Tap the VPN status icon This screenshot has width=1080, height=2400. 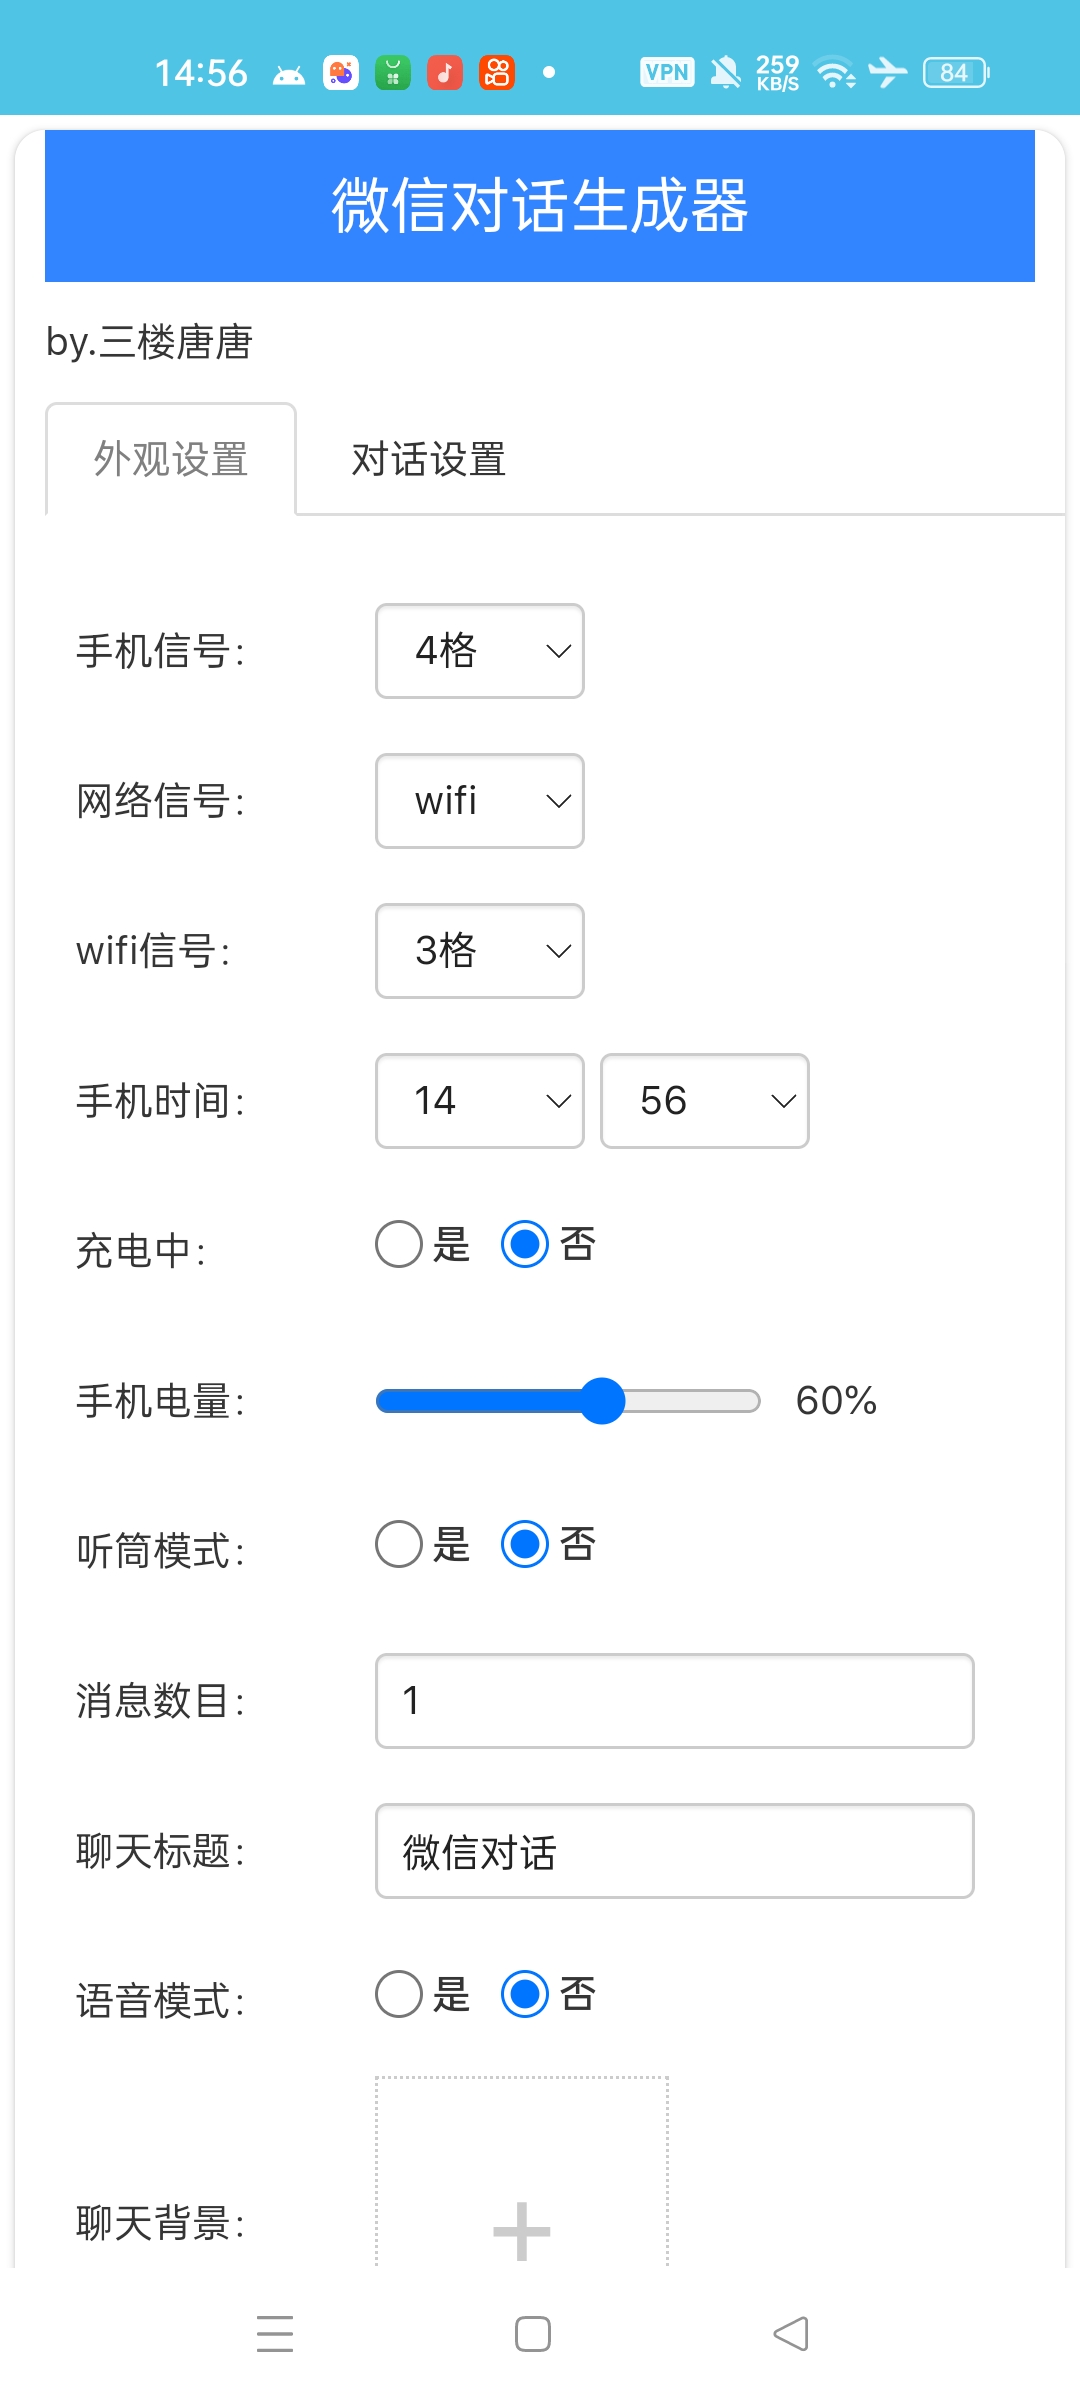(x=667, y=72)
